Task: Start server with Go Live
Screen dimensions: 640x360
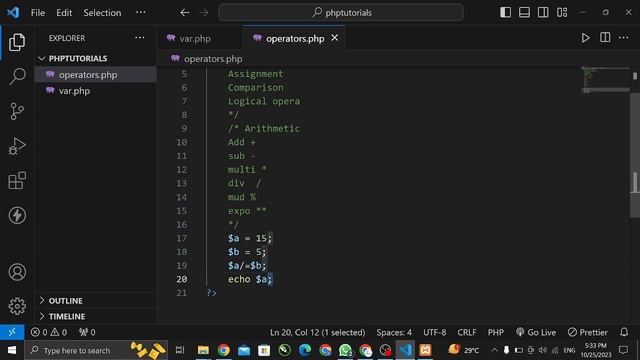Action: coord(536,332)
